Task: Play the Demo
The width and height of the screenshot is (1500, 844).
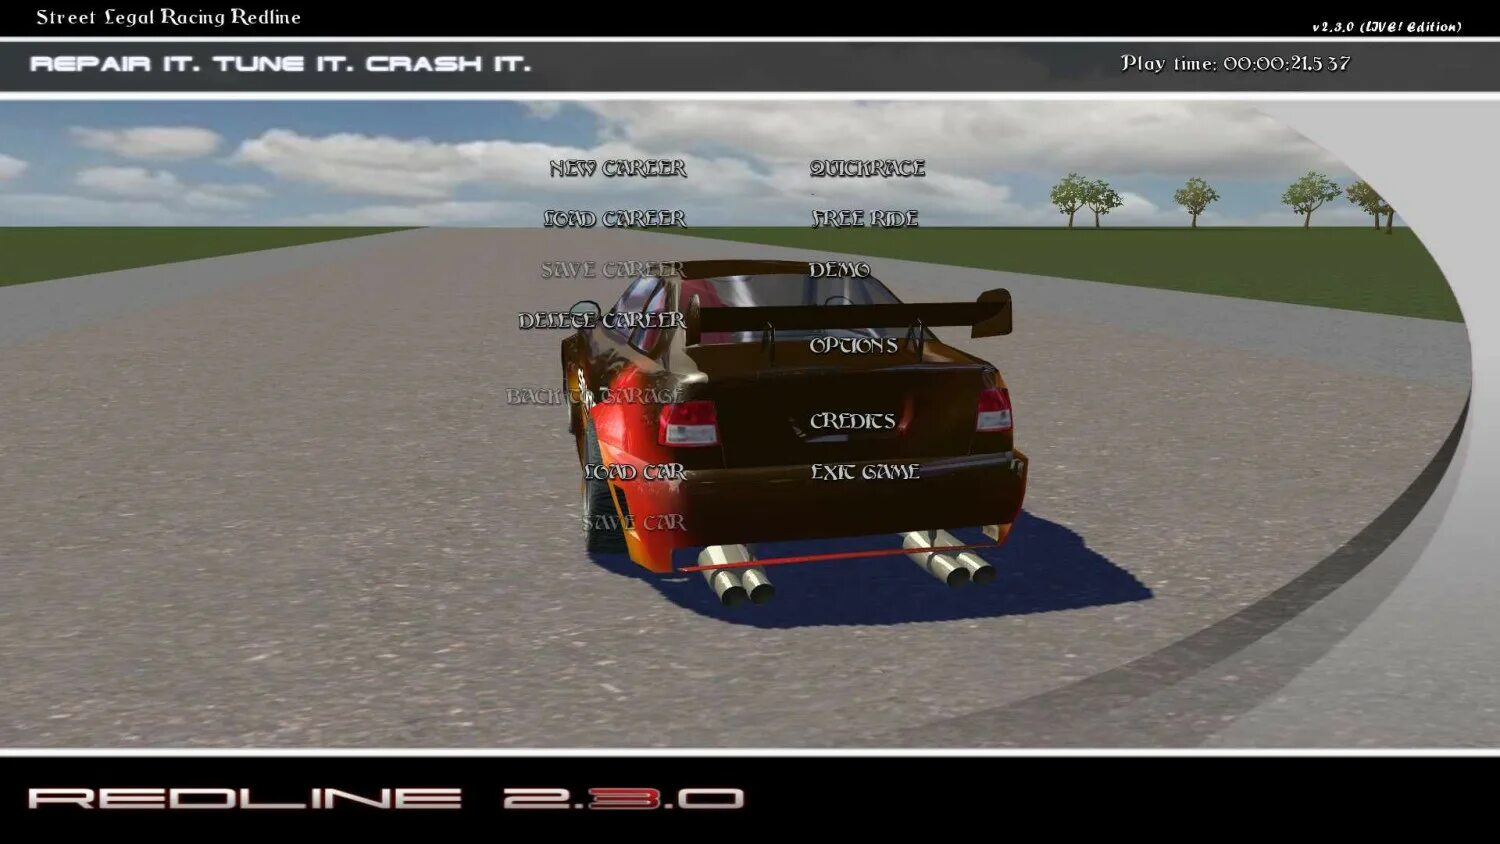Action: (x=839, y=269)
